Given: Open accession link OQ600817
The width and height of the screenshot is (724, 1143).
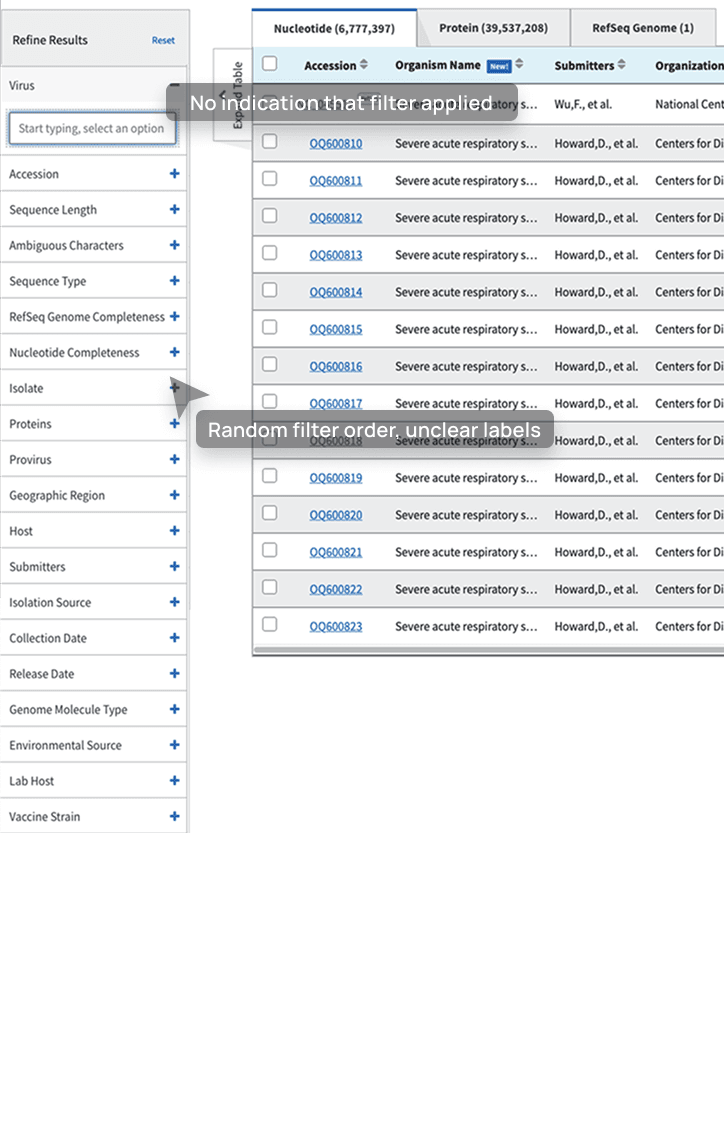Looking at the screenshot, I should pyautogui.click(x=335, y=403).
